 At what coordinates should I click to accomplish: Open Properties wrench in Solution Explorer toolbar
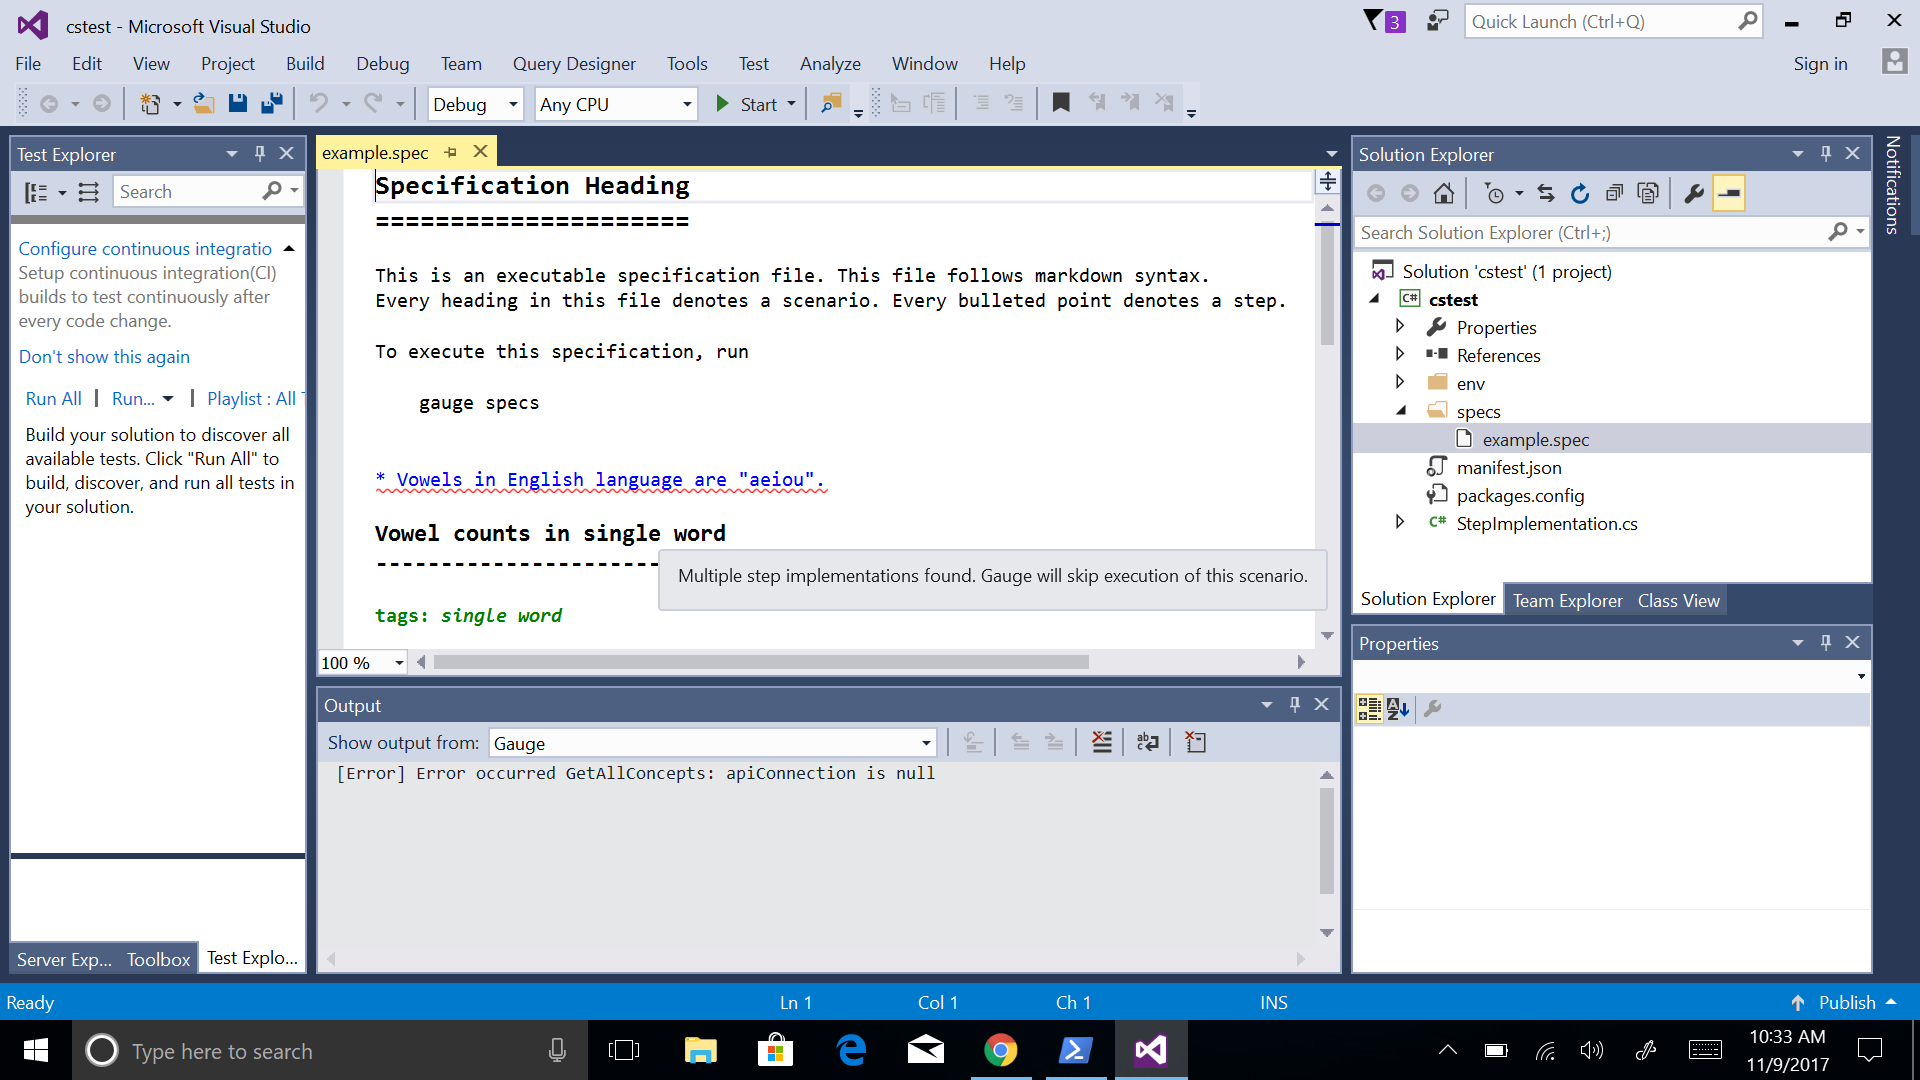(x=1694, y=193)
